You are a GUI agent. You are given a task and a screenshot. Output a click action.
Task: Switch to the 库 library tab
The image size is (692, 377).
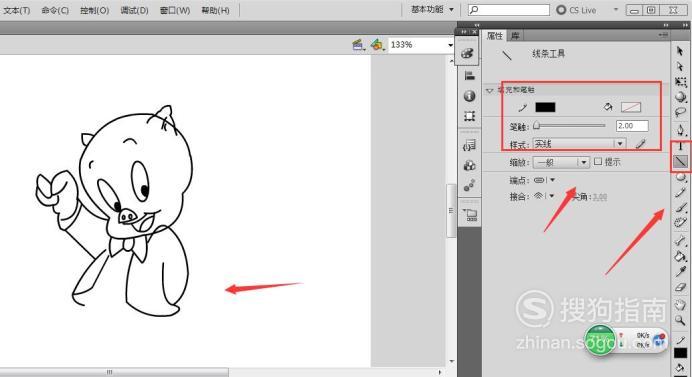(515, 36)
